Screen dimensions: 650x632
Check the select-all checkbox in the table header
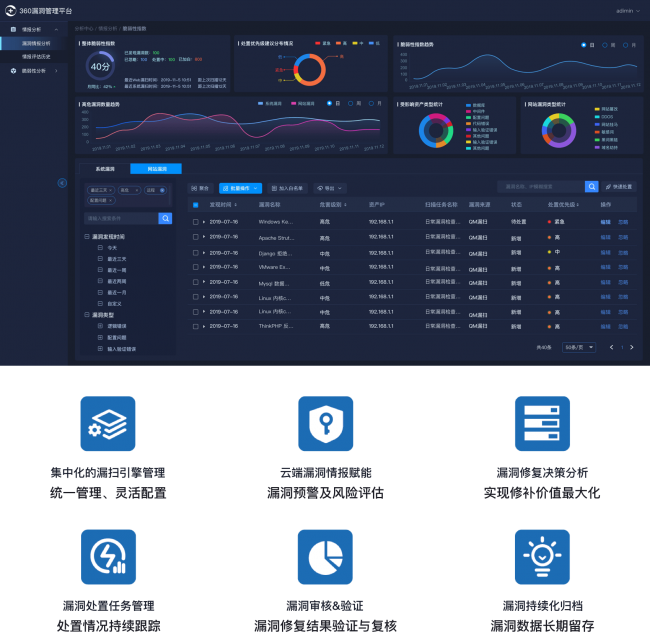196,205
